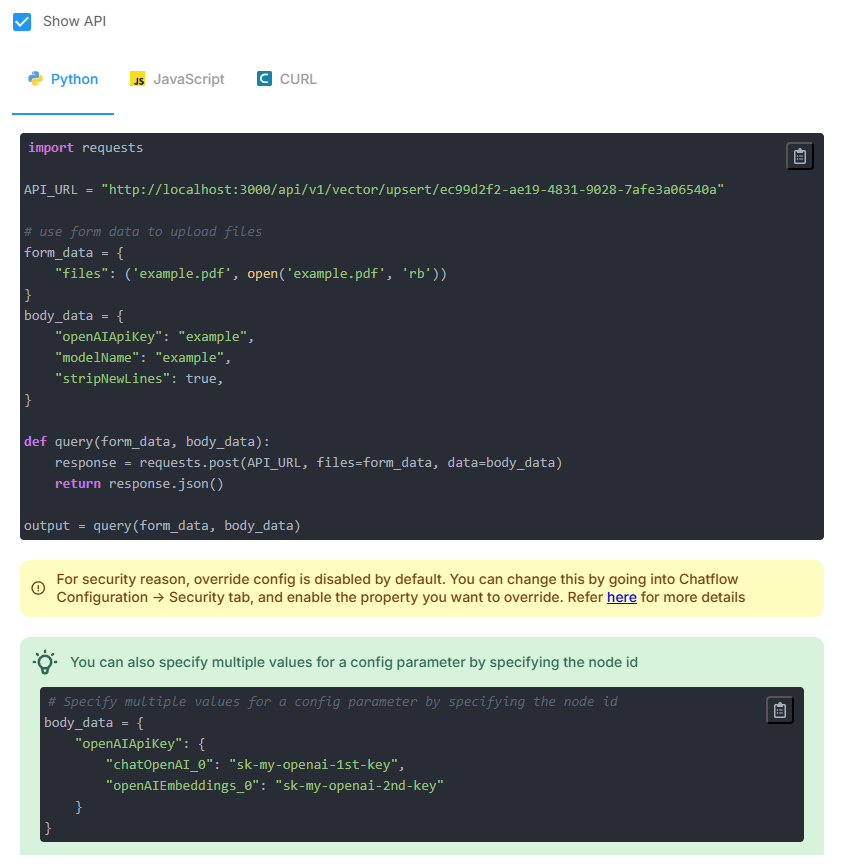Click the override config security notice text
The height and width of the screenshot is (868, 842).
click(x=400, y=588)
